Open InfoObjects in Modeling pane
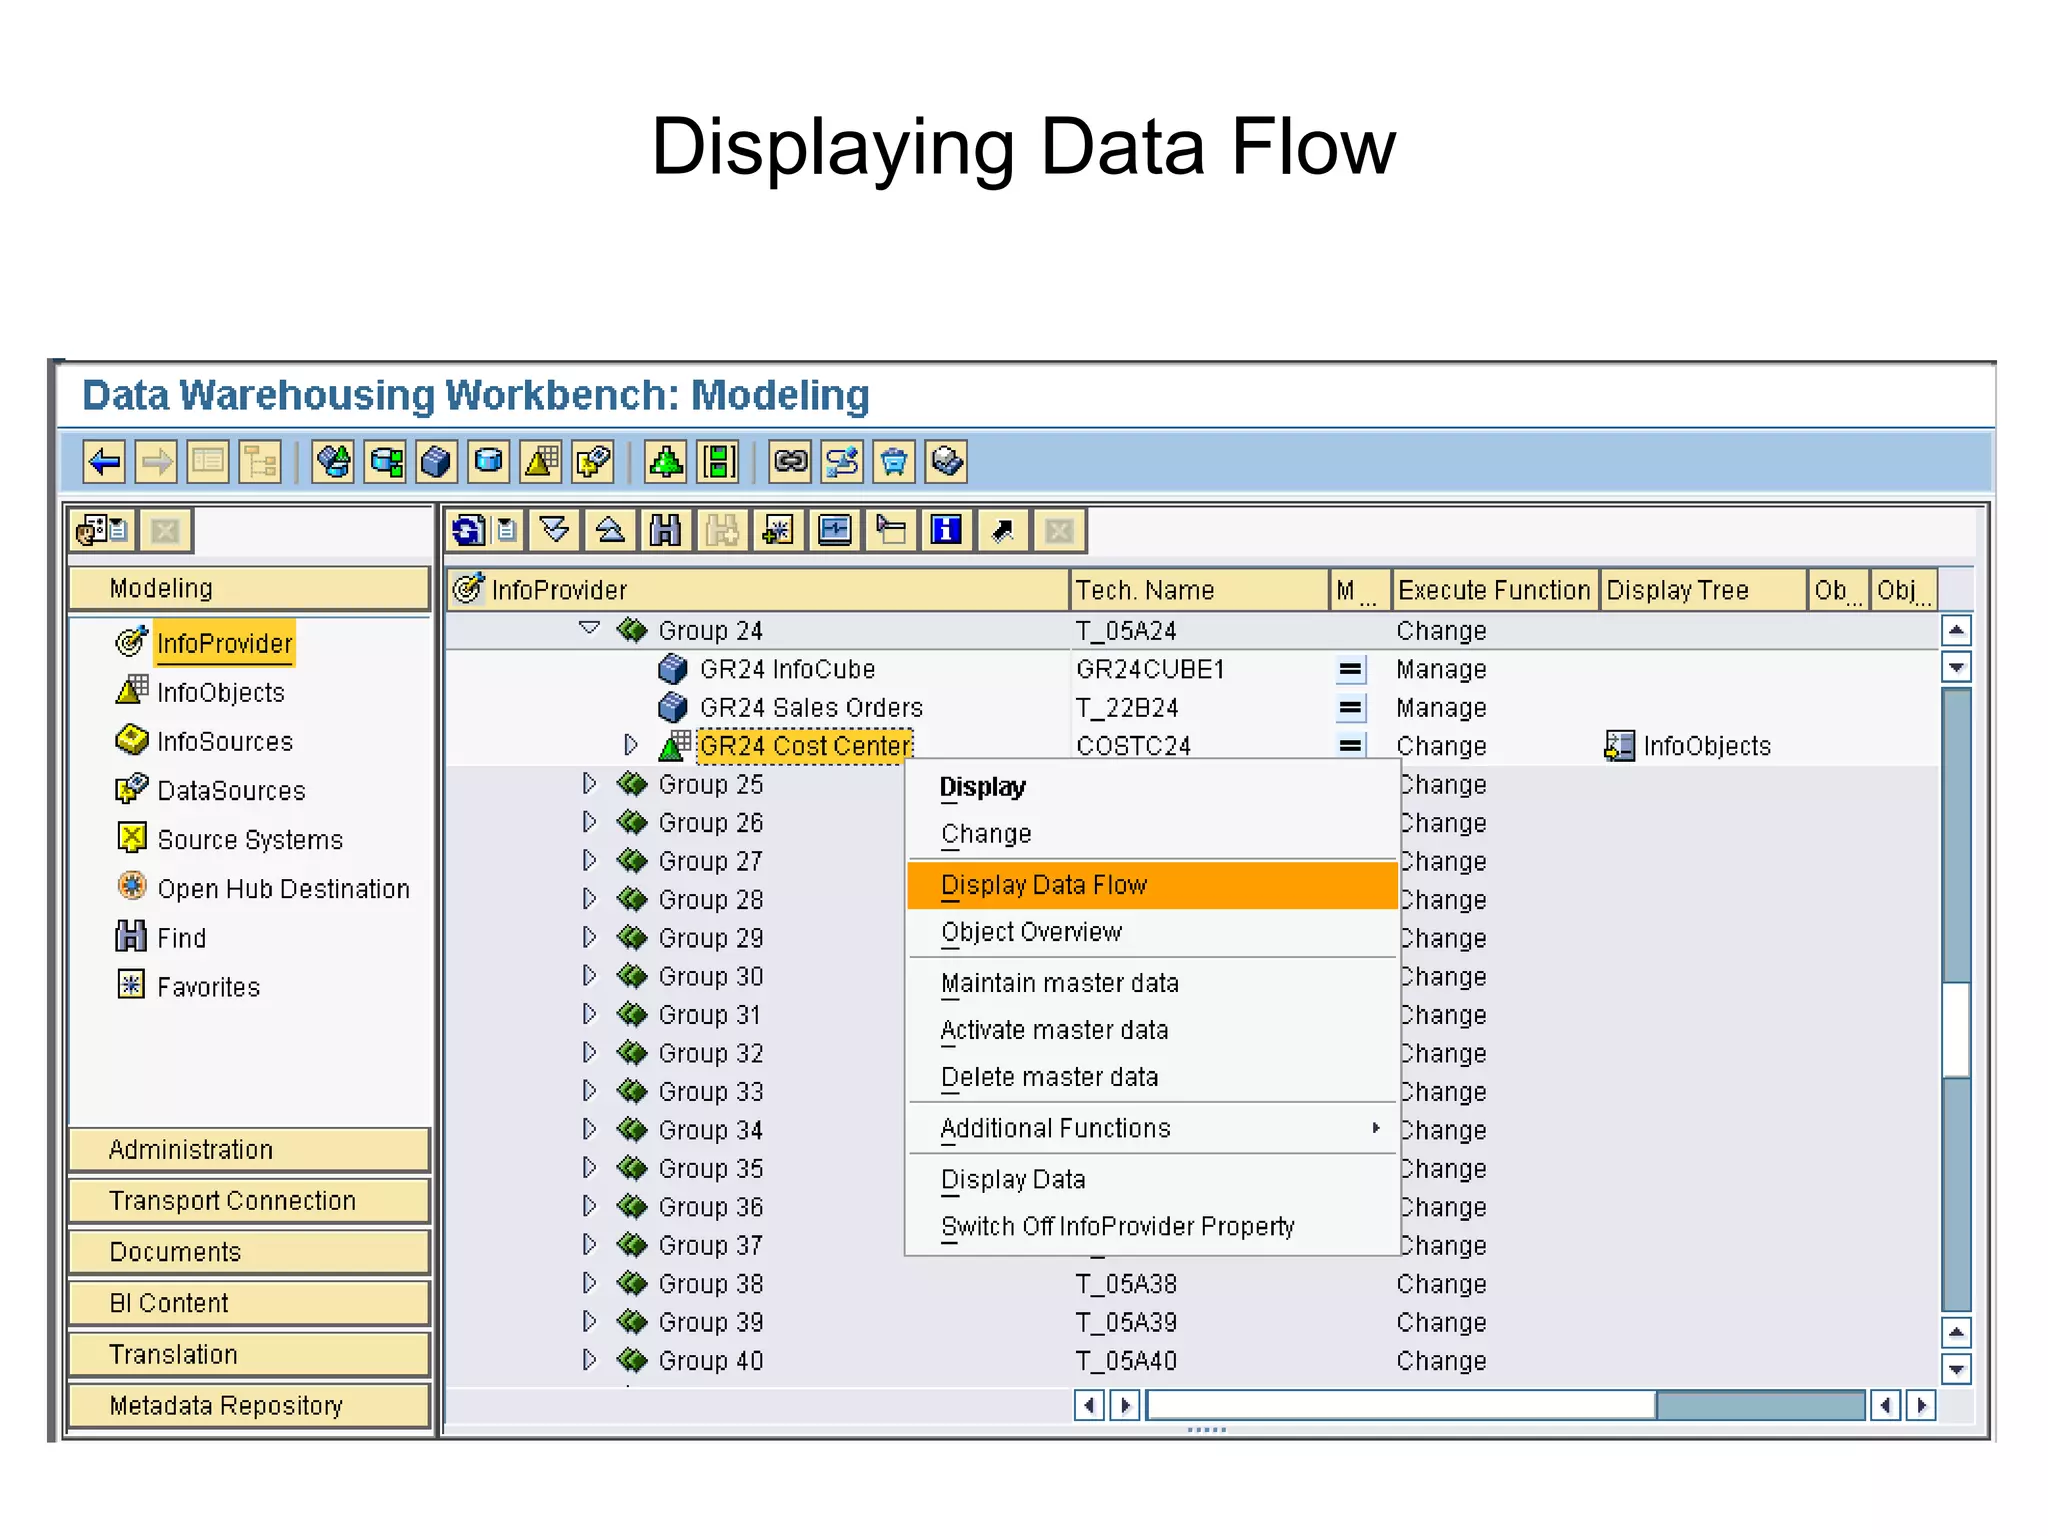Image resolution: width=2048 pixels, height=1536 pixels. [220, 692]
